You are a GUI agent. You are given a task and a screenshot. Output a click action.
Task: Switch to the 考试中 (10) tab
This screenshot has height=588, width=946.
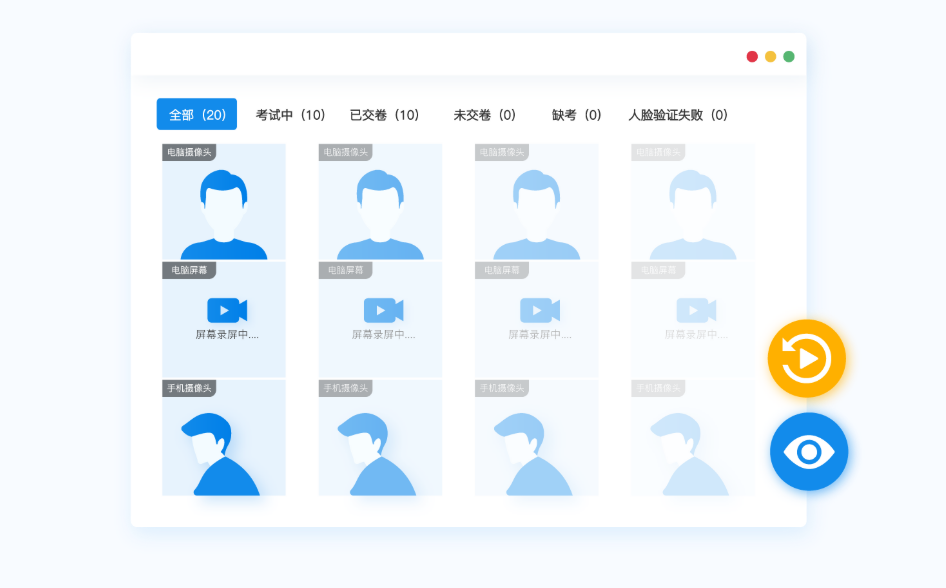(x=290, y=115)
